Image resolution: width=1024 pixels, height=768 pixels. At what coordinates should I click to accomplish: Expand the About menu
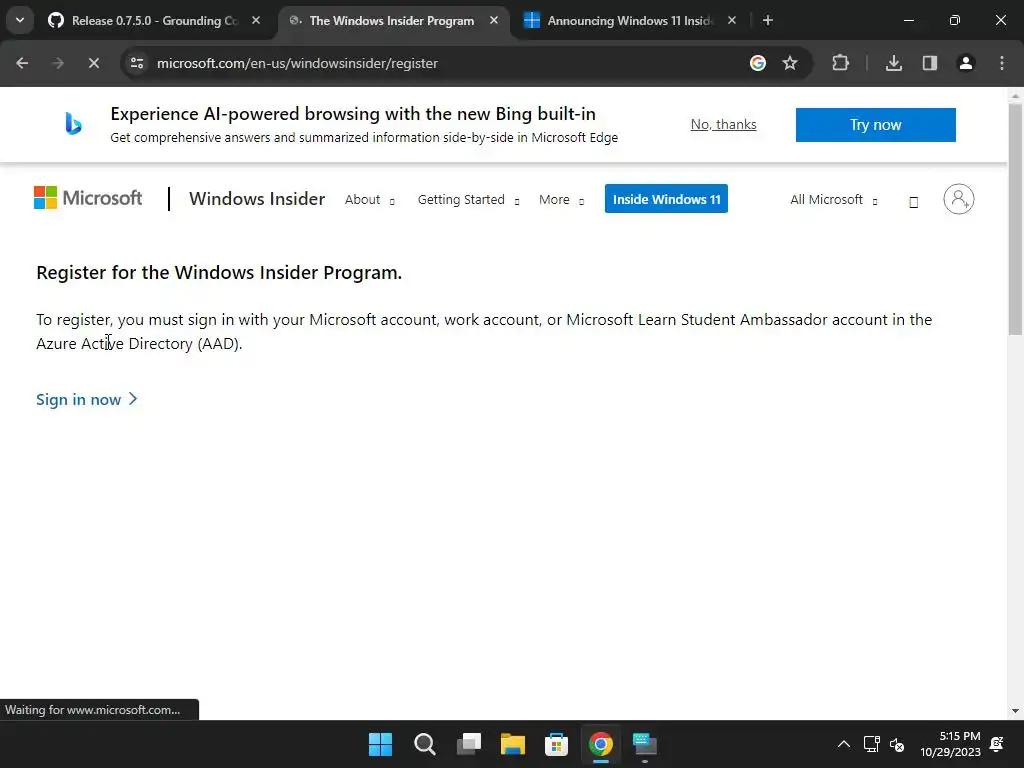(370, 200)
